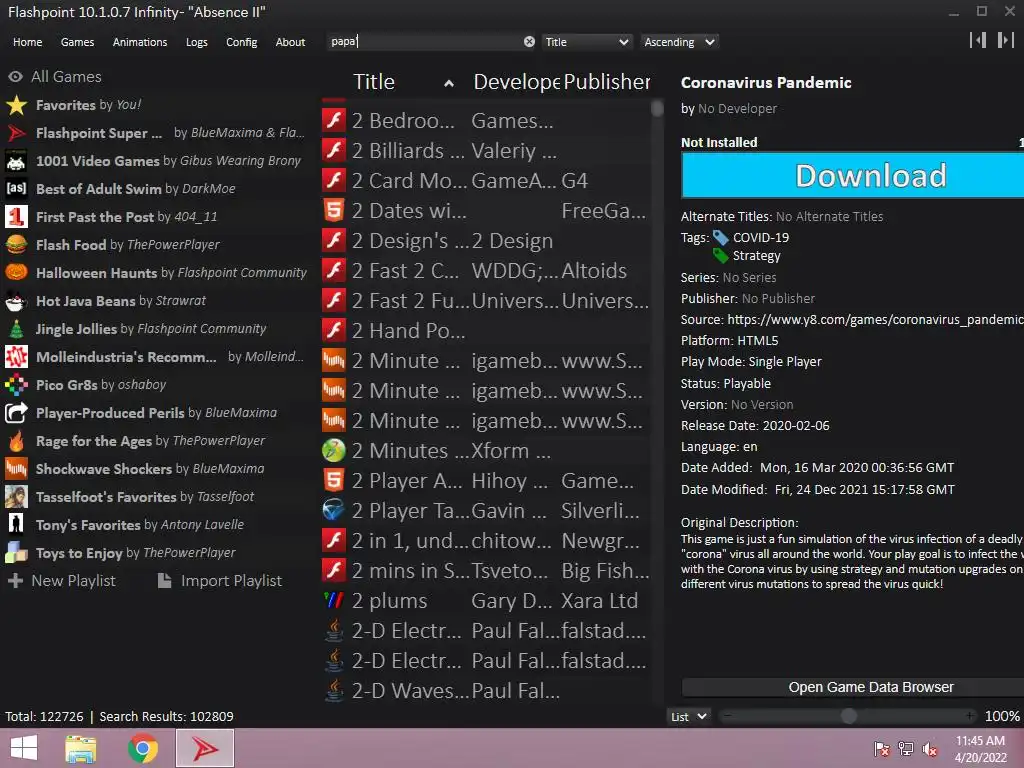Click the Flashpoint taskbar icon

click(x=204, y=748)
